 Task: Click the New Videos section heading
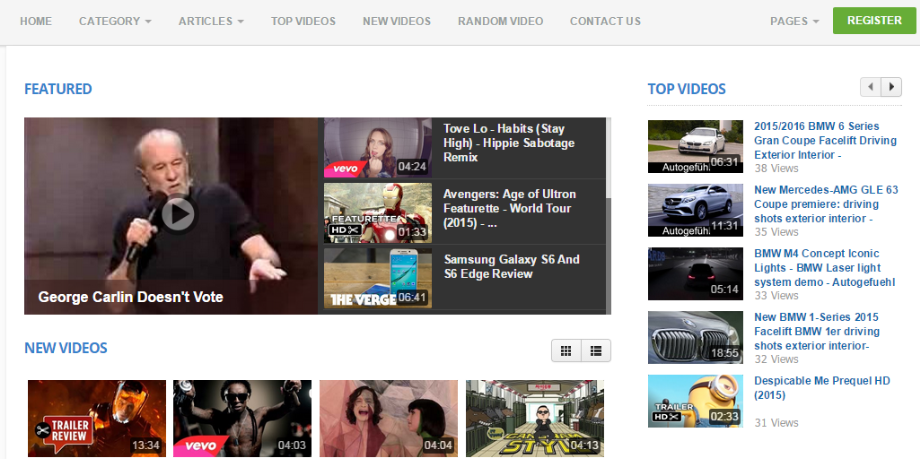(66, 348)
